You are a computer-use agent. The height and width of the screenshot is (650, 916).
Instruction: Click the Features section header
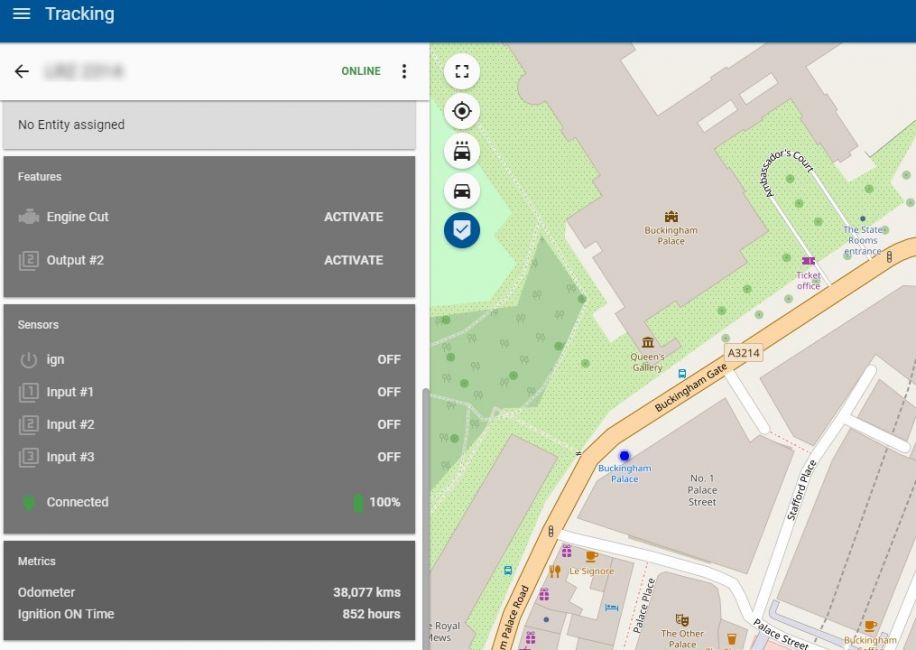pos(40,177)
